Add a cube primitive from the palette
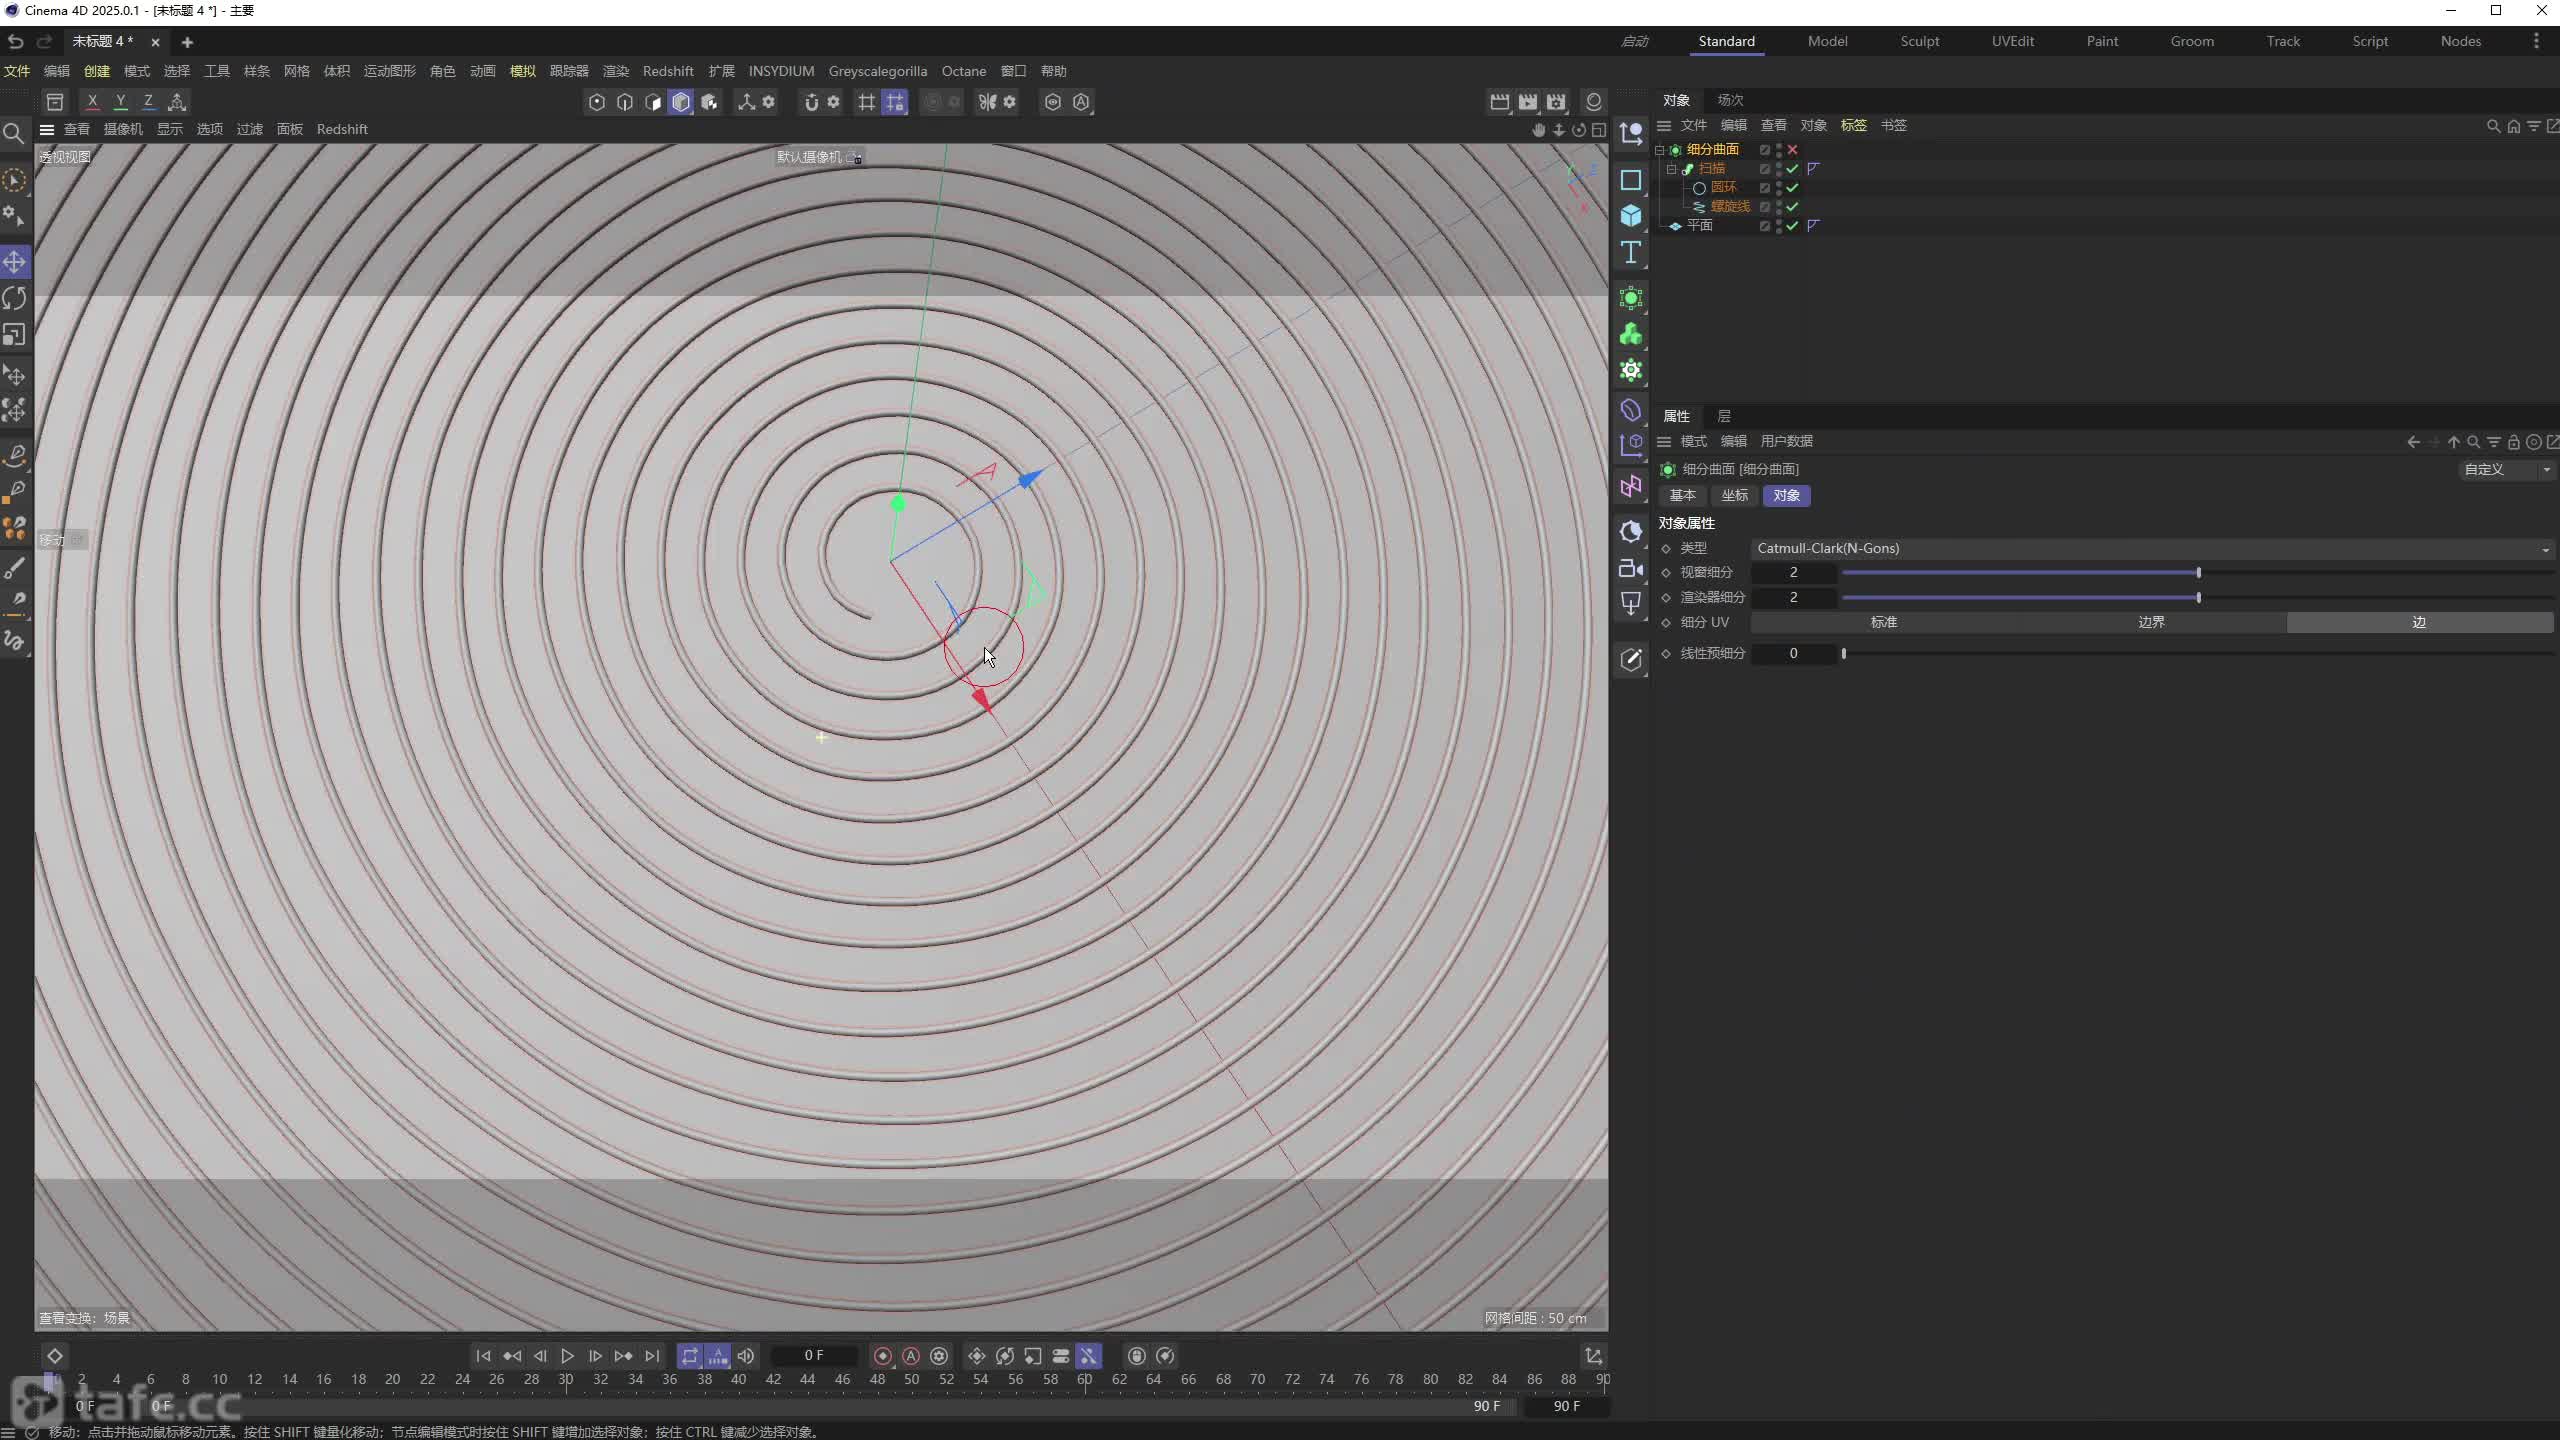Viewport: 2560px width, 1440px height. pyautogui.click(x=1631, y=216)
